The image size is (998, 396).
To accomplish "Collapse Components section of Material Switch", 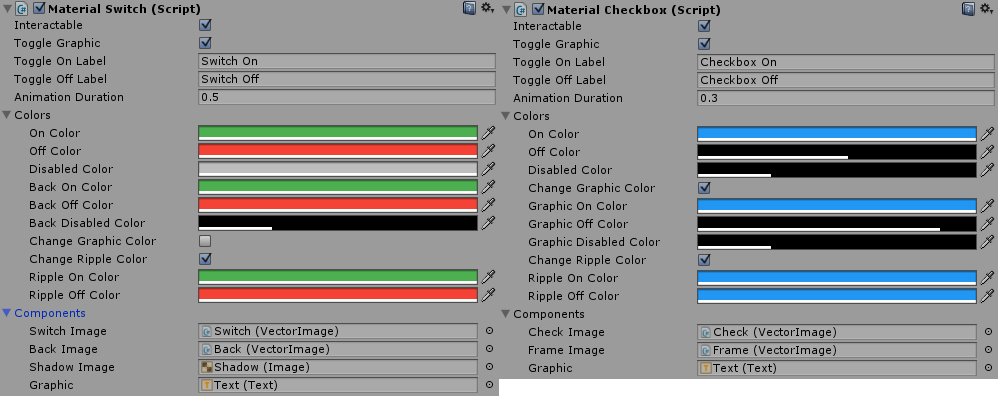I will click(7, 313).
